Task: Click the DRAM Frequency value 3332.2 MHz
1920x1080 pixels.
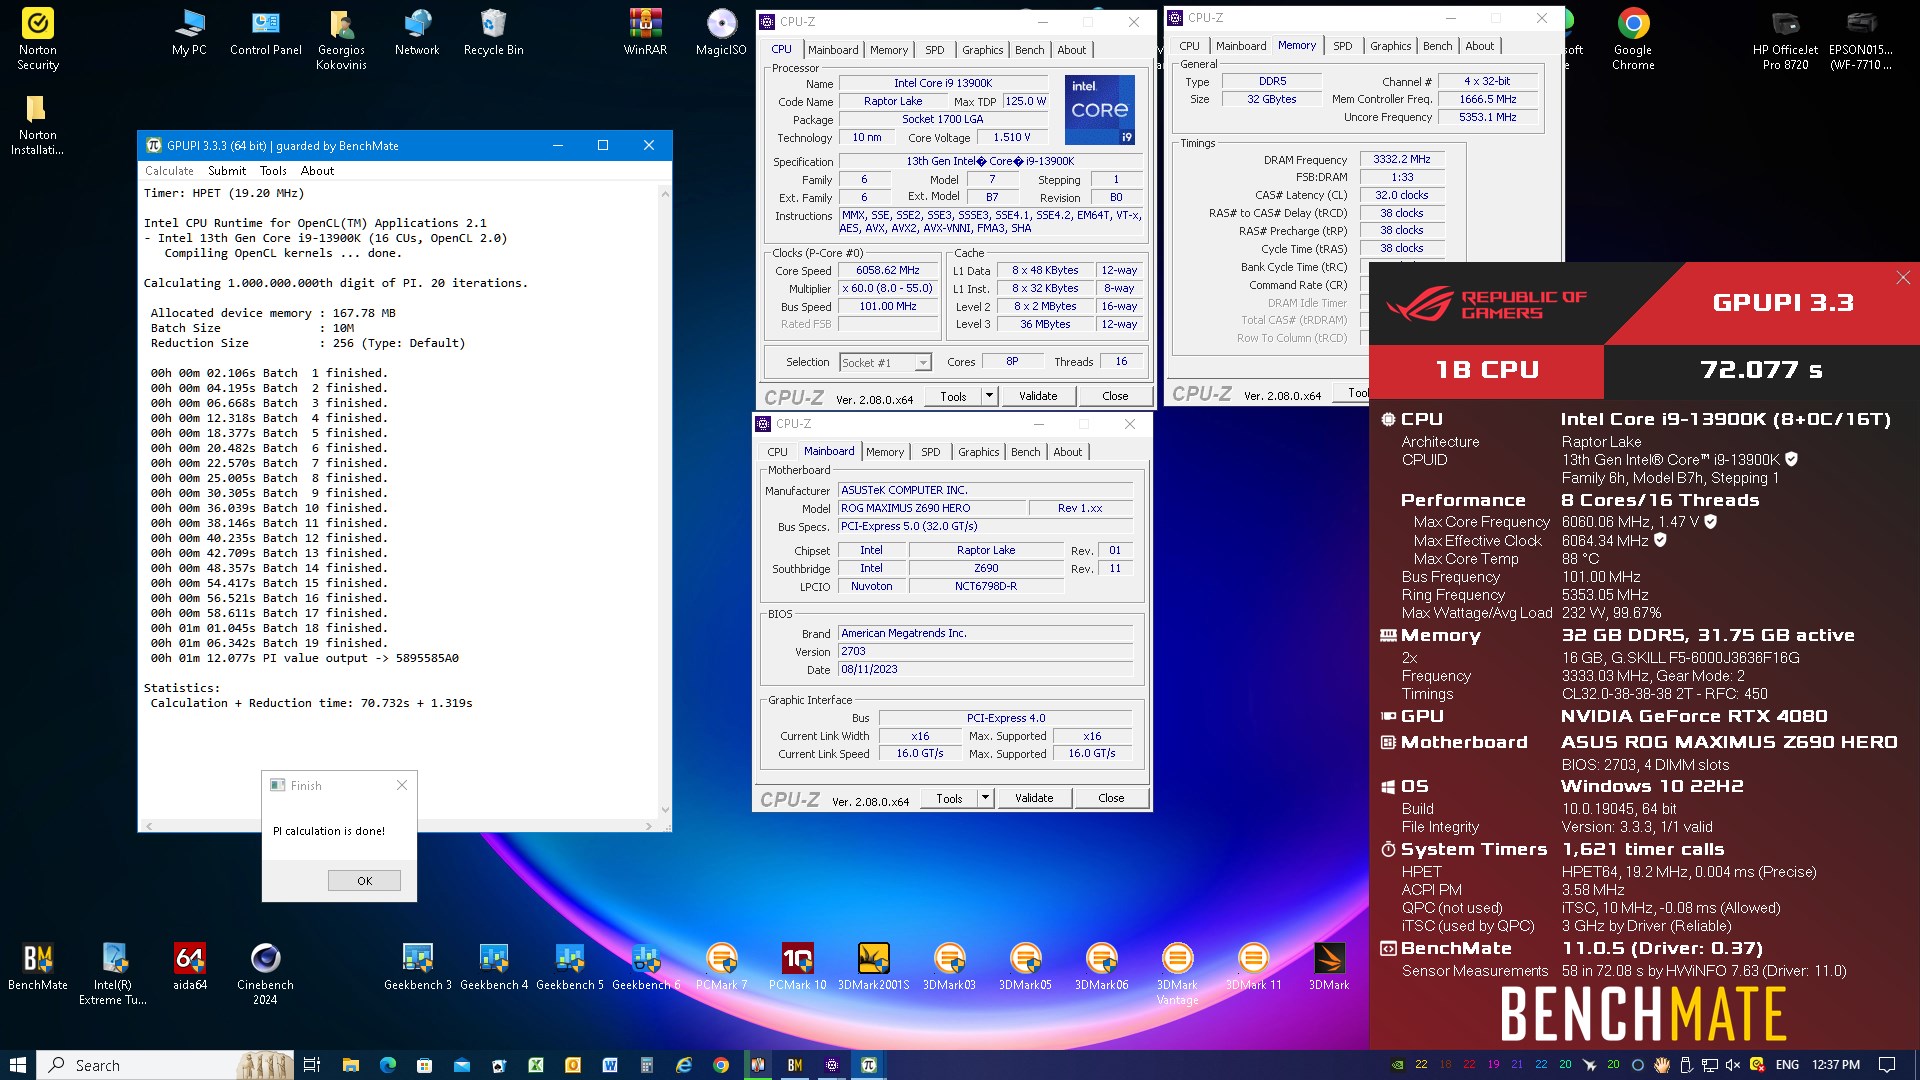Action: click(x=1401, y=159)
